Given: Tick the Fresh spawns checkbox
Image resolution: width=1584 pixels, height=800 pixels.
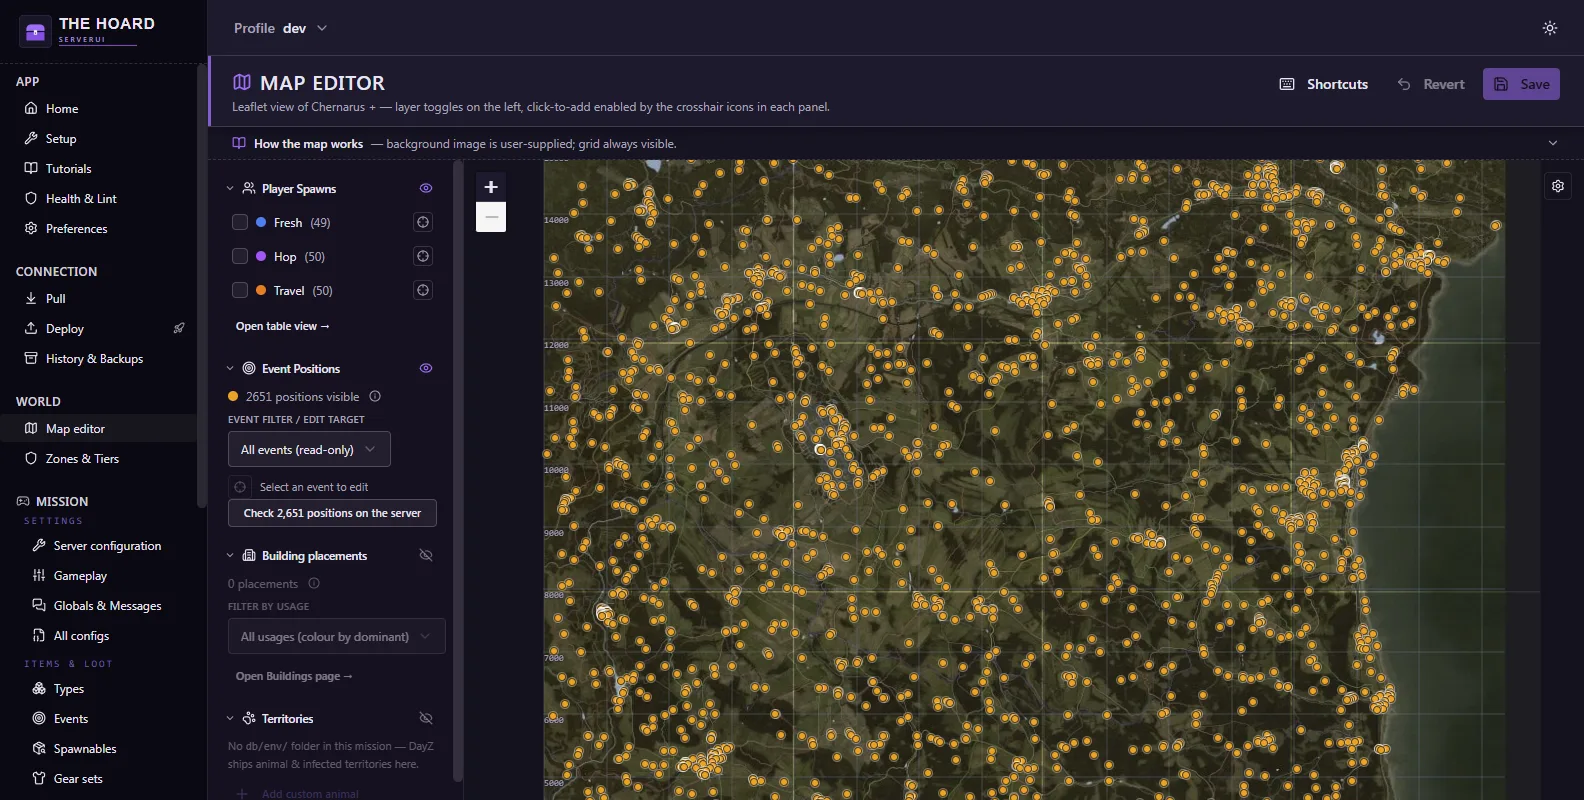Looking at the screenshot, I should pos(240,222).
